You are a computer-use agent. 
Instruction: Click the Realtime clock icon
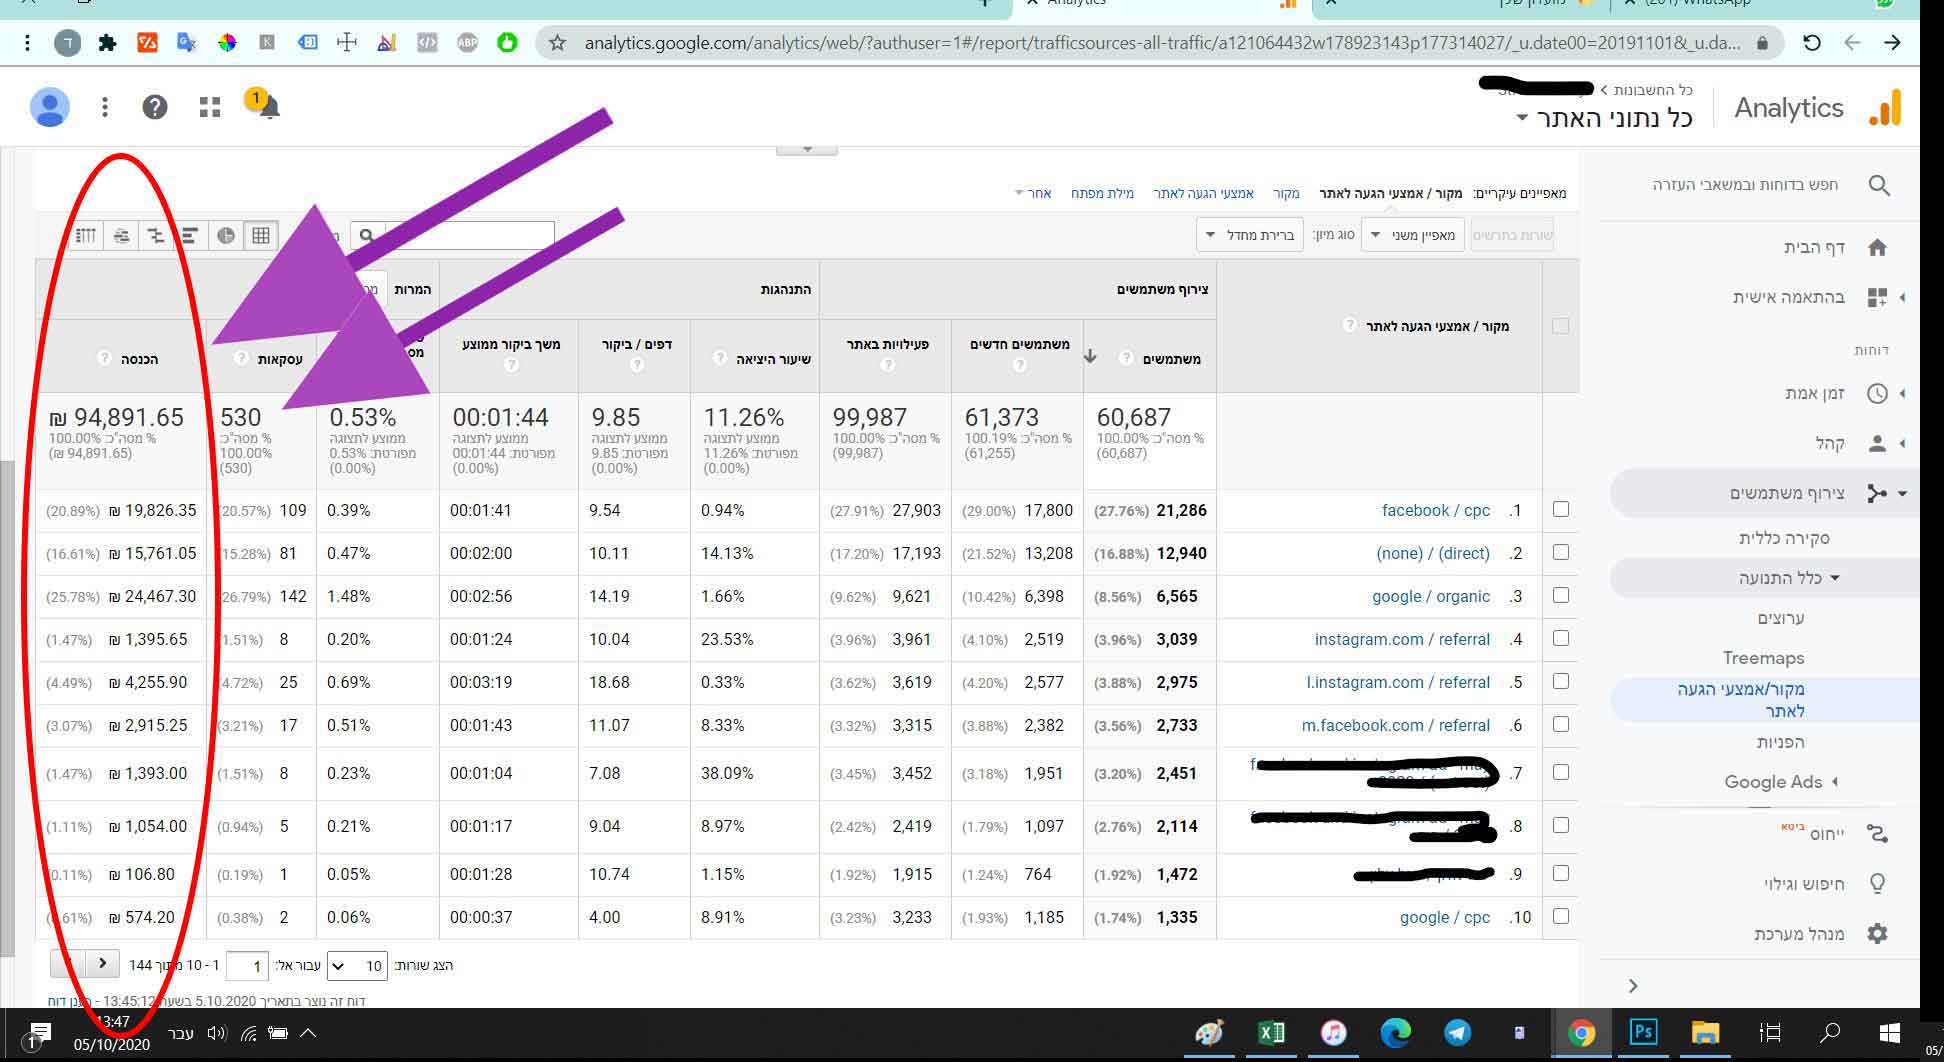[1878, 393]
